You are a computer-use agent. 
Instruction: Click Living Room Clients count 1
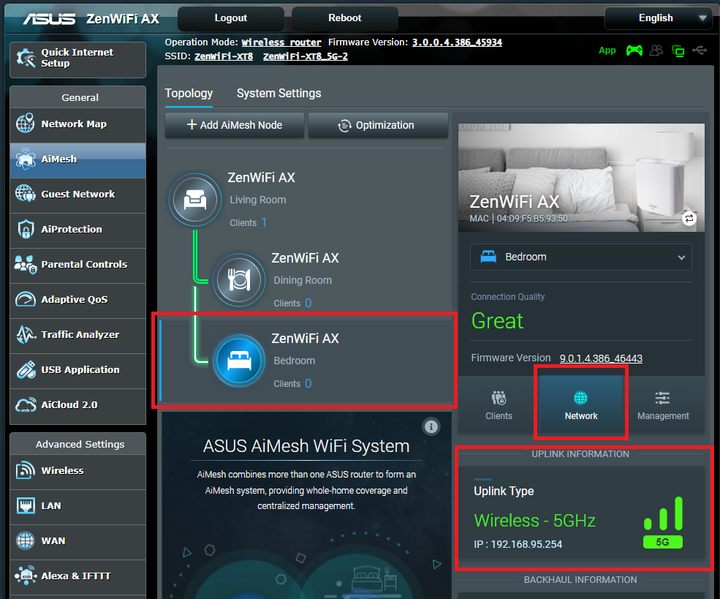click(x=264, y=223)
